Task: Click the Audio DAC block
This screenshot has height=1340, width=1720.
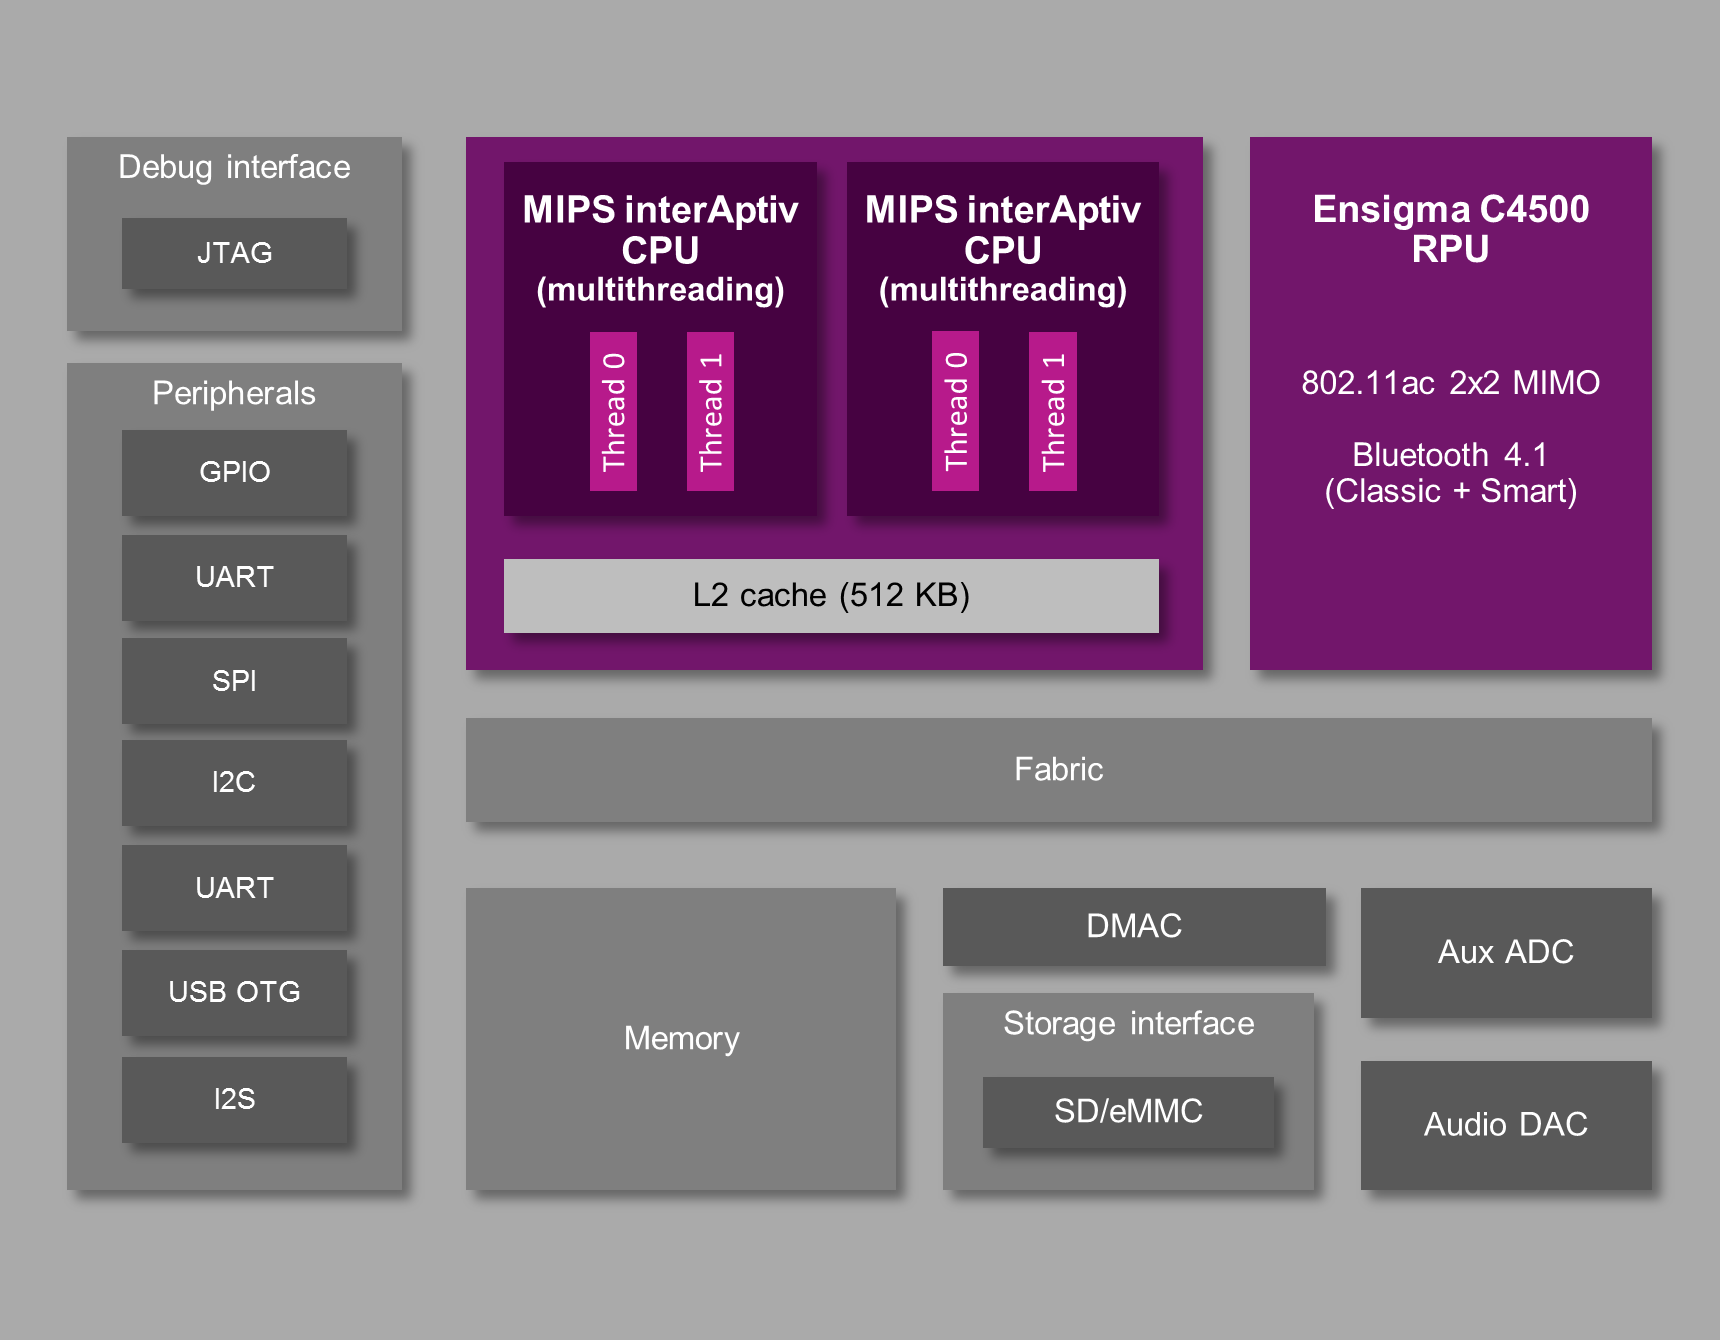Action: pos(1505,1125)
